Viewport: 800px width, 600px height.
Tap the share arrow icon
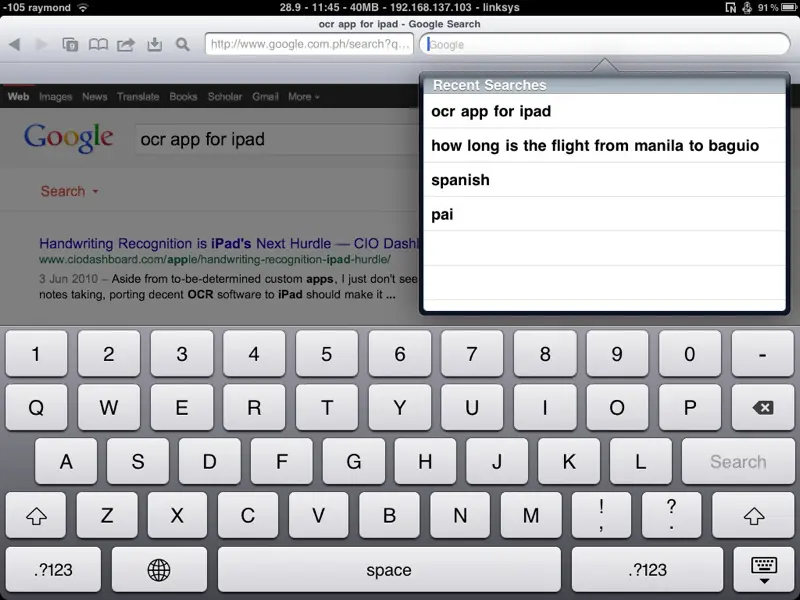(x=126, y=44)
